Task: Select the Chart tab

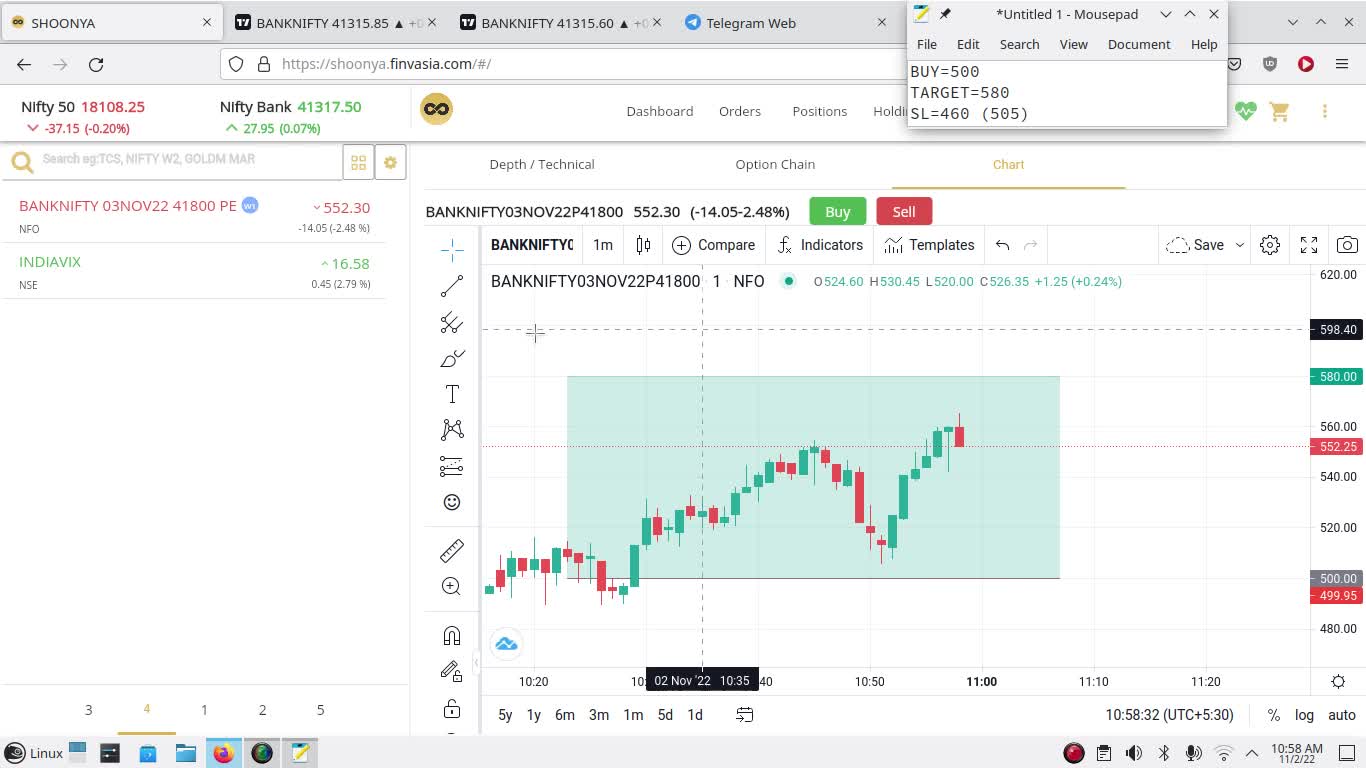Action: click(x=1008, y=165)
